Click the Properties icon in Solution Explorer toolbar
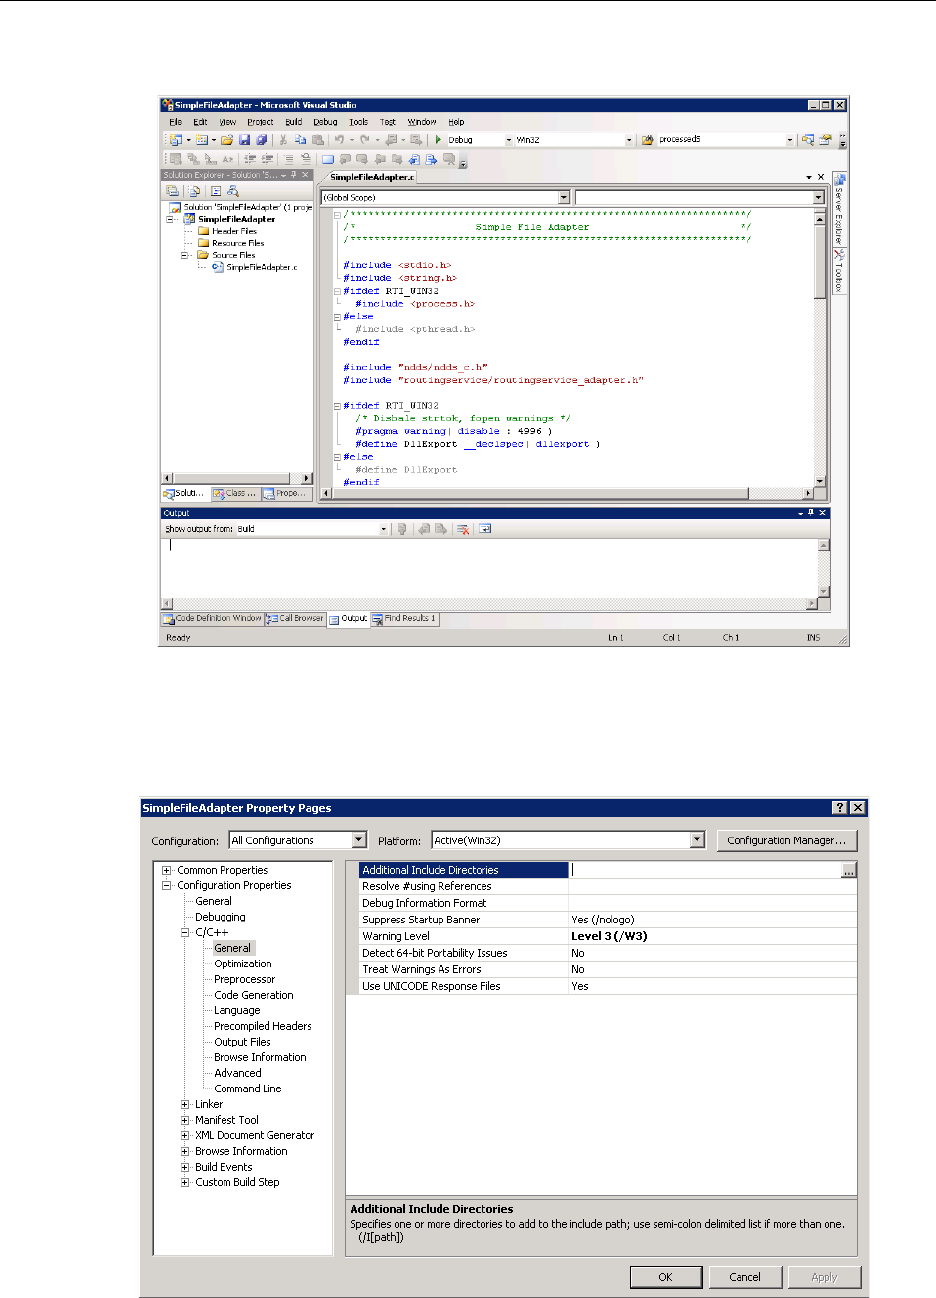 [x=173, y=191]
